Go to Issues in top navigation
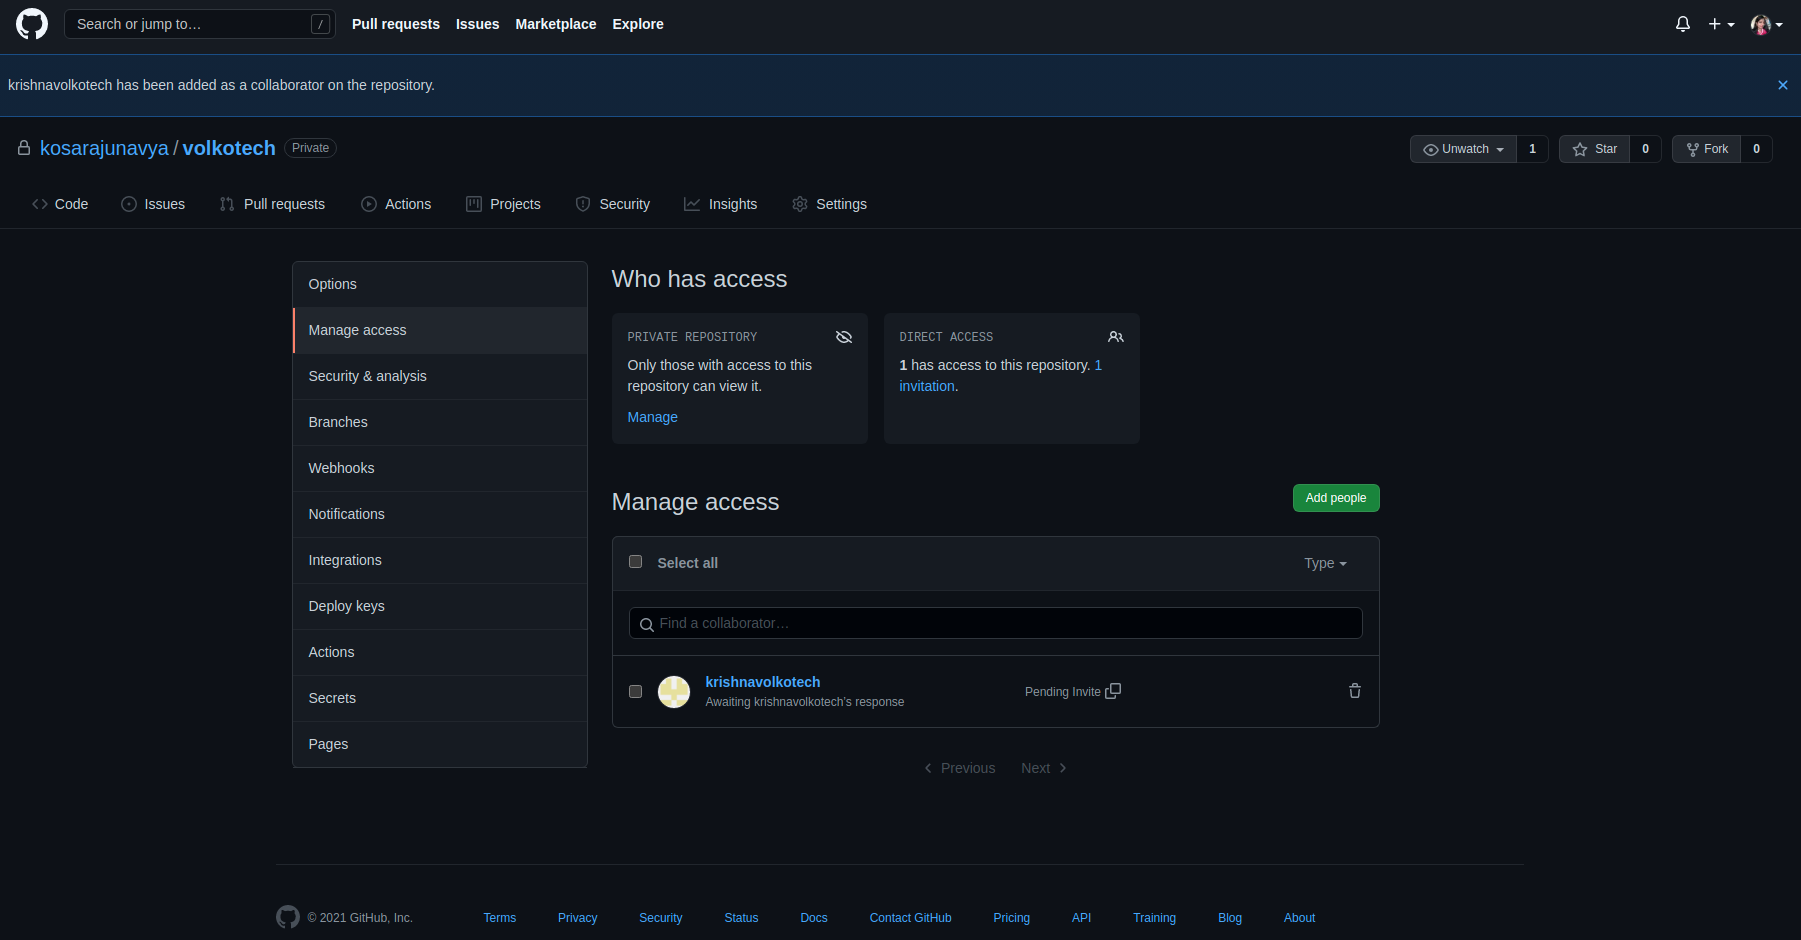The image size is (1801, 940). coord(477,24)
